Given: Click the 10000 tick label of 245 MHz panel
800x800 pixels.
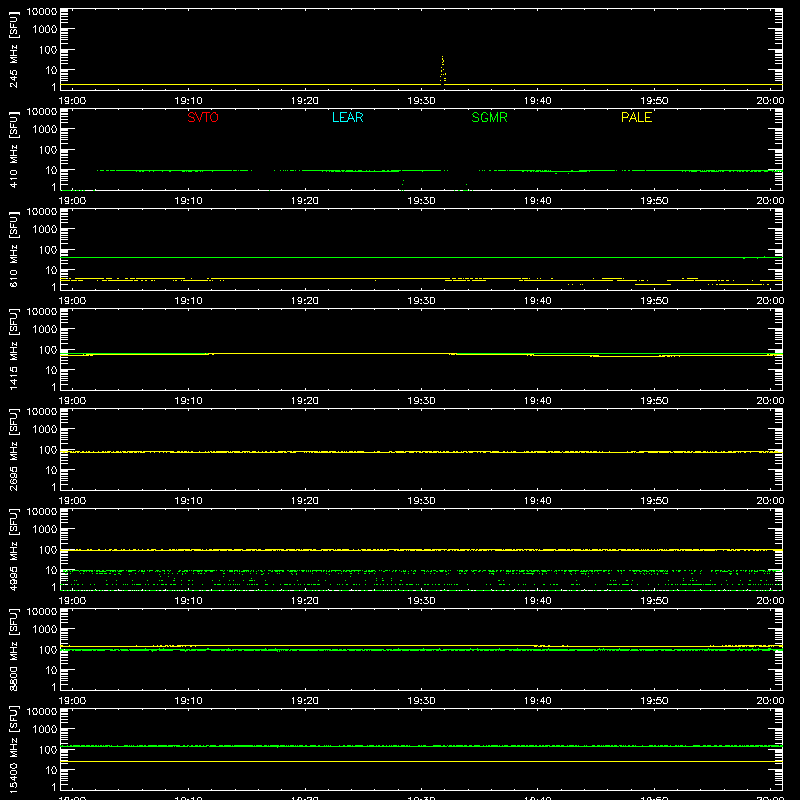Looking at the screenshot, I should (42, 12).
